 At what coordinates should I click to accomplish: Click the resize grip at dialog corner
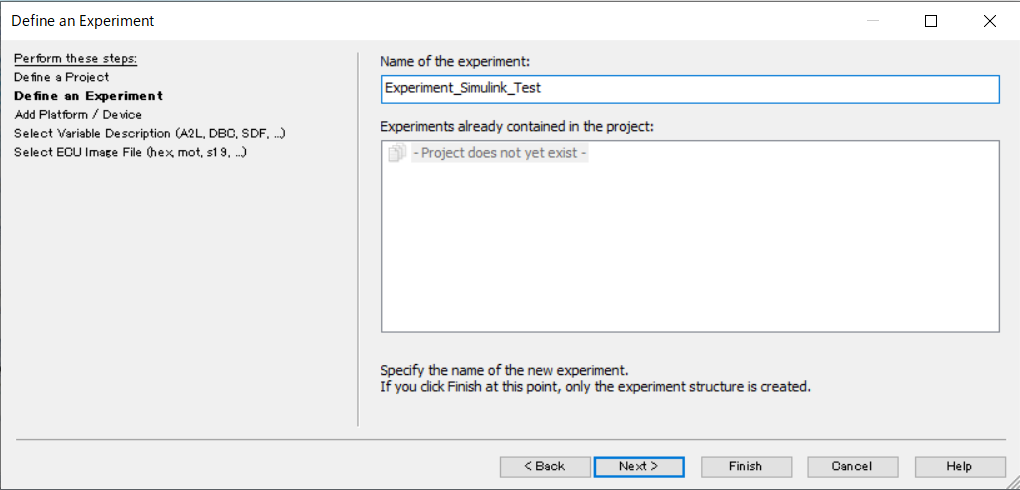1011,482
